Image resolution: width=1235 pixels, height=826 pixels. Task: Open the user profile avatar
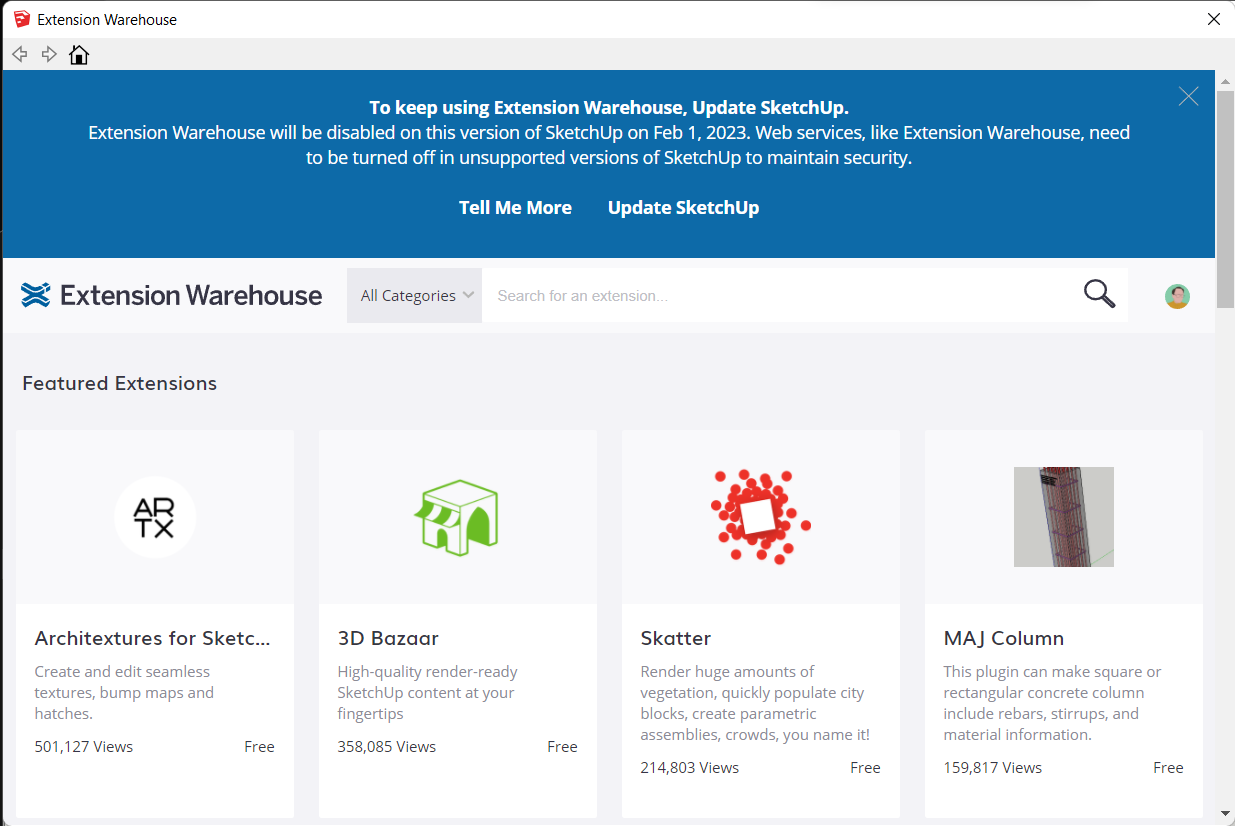[1177, 296]
